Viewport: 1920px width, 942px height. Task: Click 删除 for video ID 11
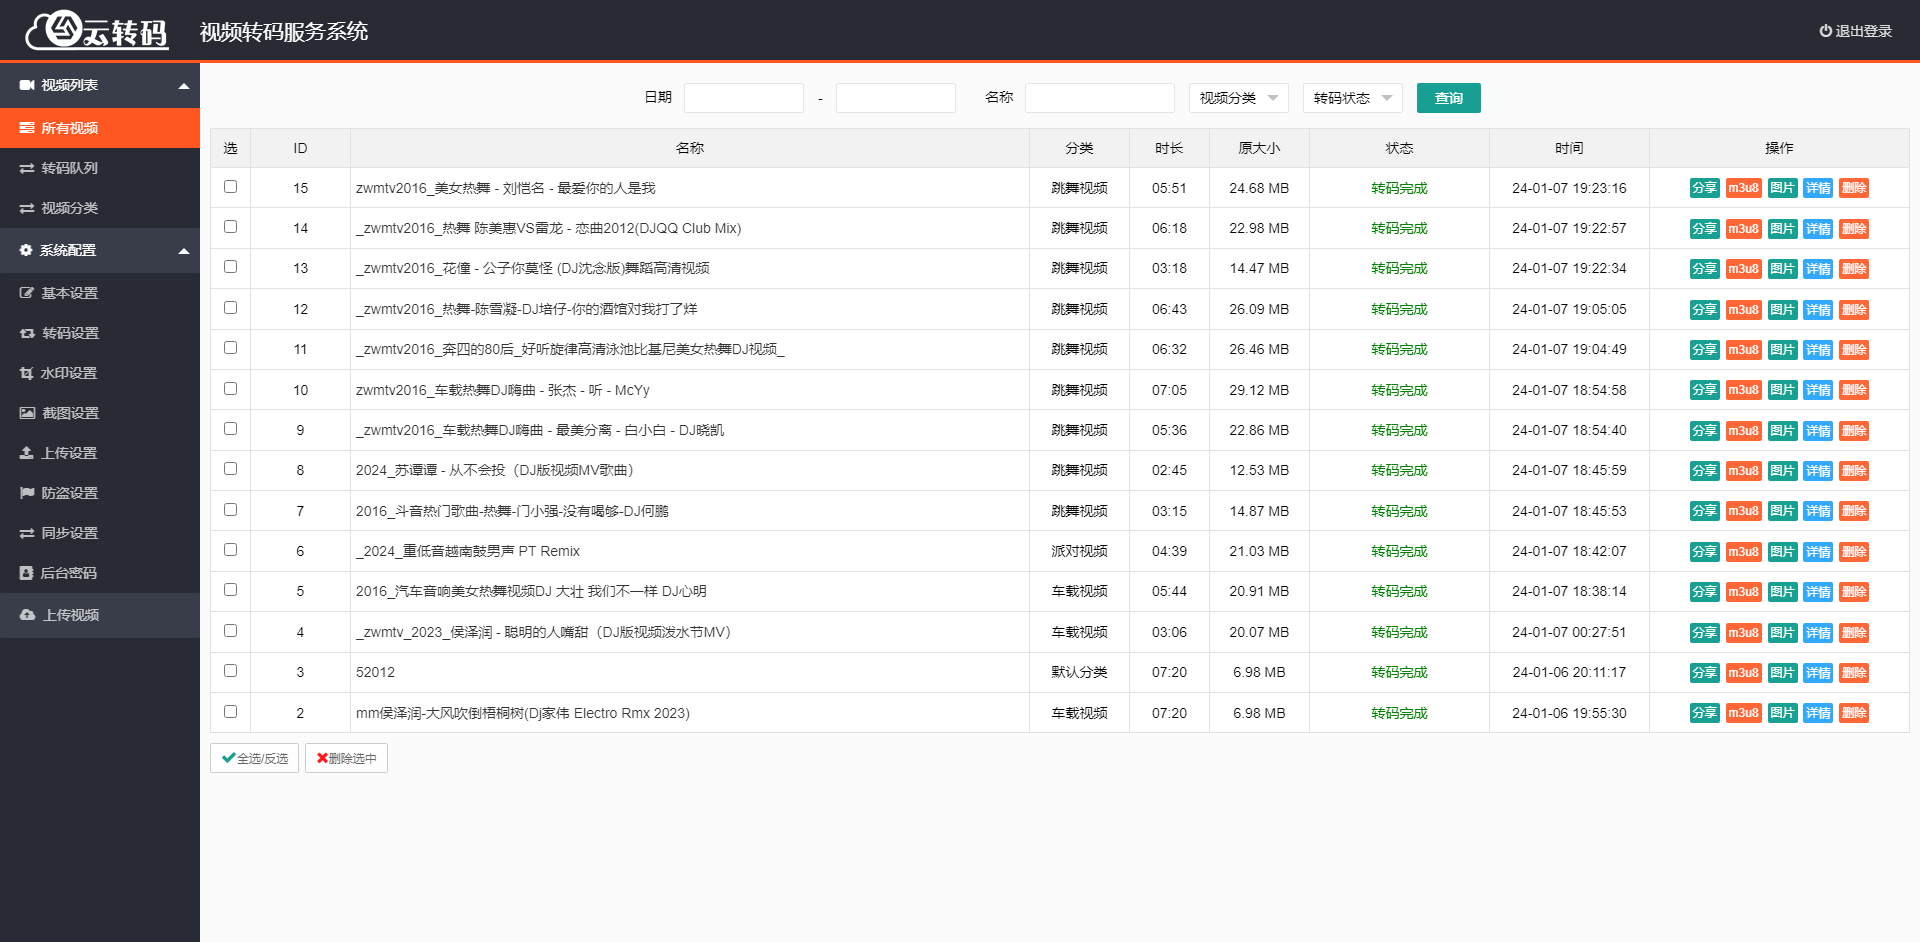1854,349
